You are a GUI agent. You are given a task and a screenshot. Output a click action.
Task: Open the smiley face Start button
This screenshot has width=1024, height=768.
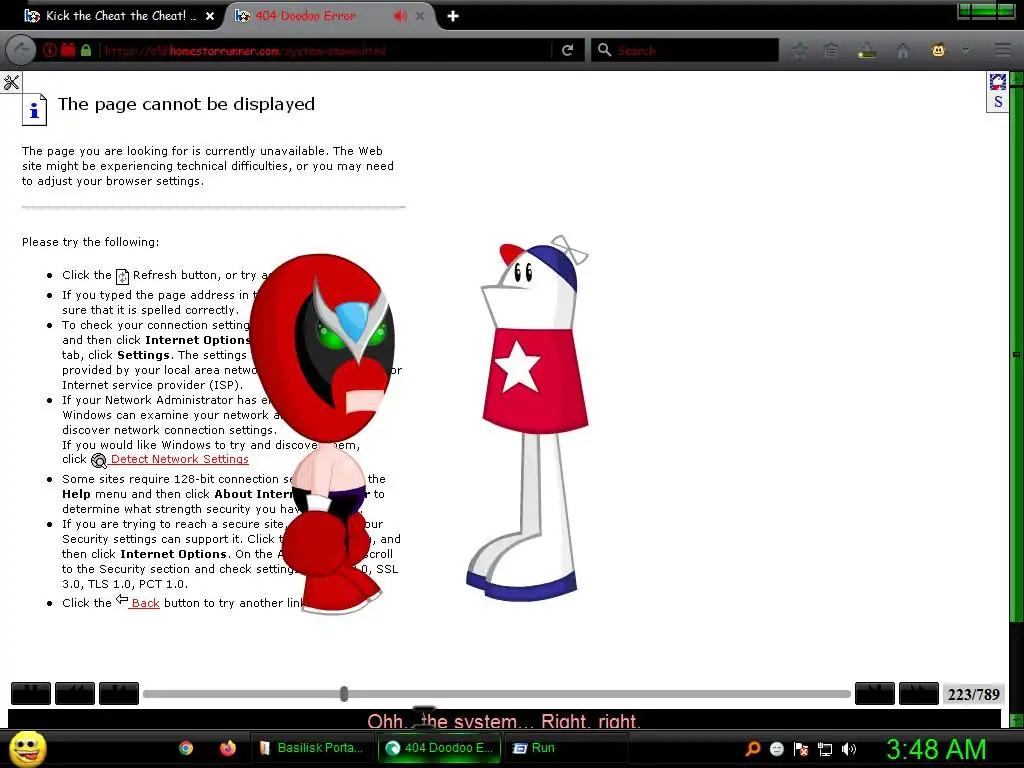(x=27, y=748)
